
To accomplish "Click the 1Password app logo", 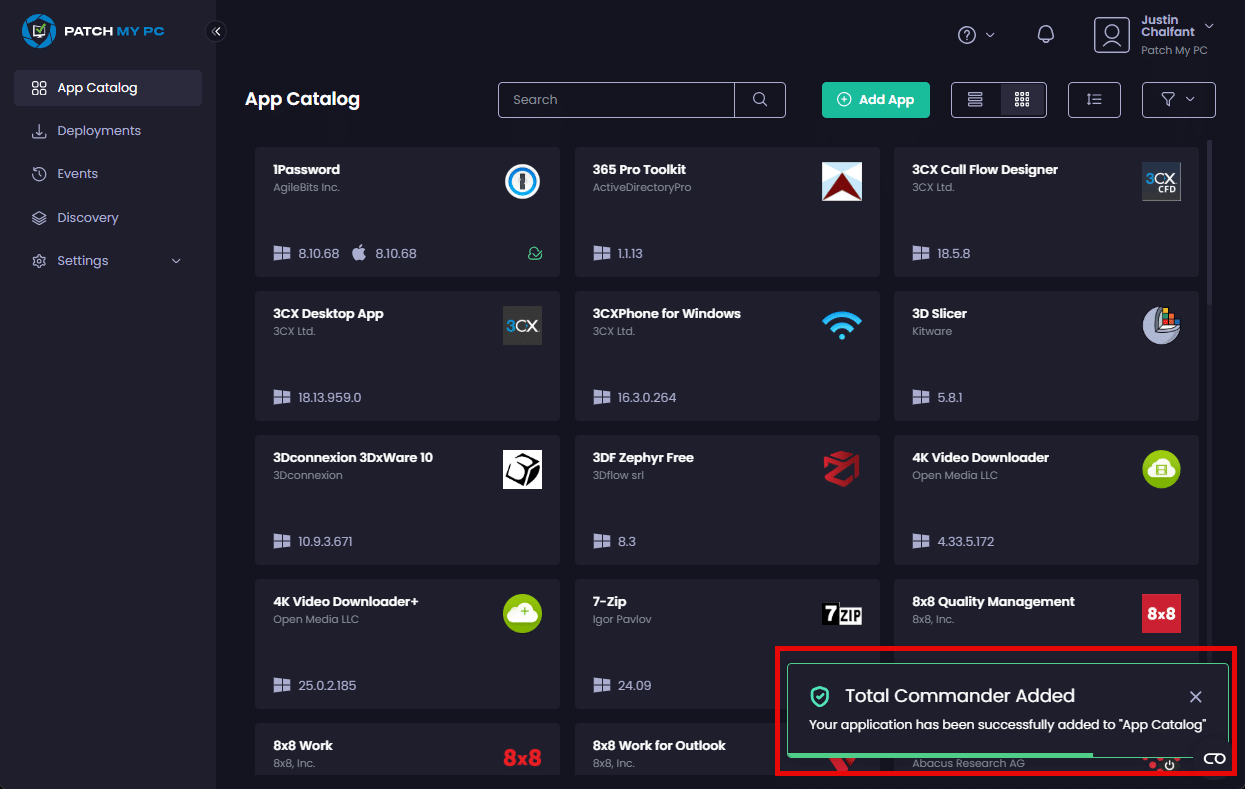I will [x=522, y=182].
